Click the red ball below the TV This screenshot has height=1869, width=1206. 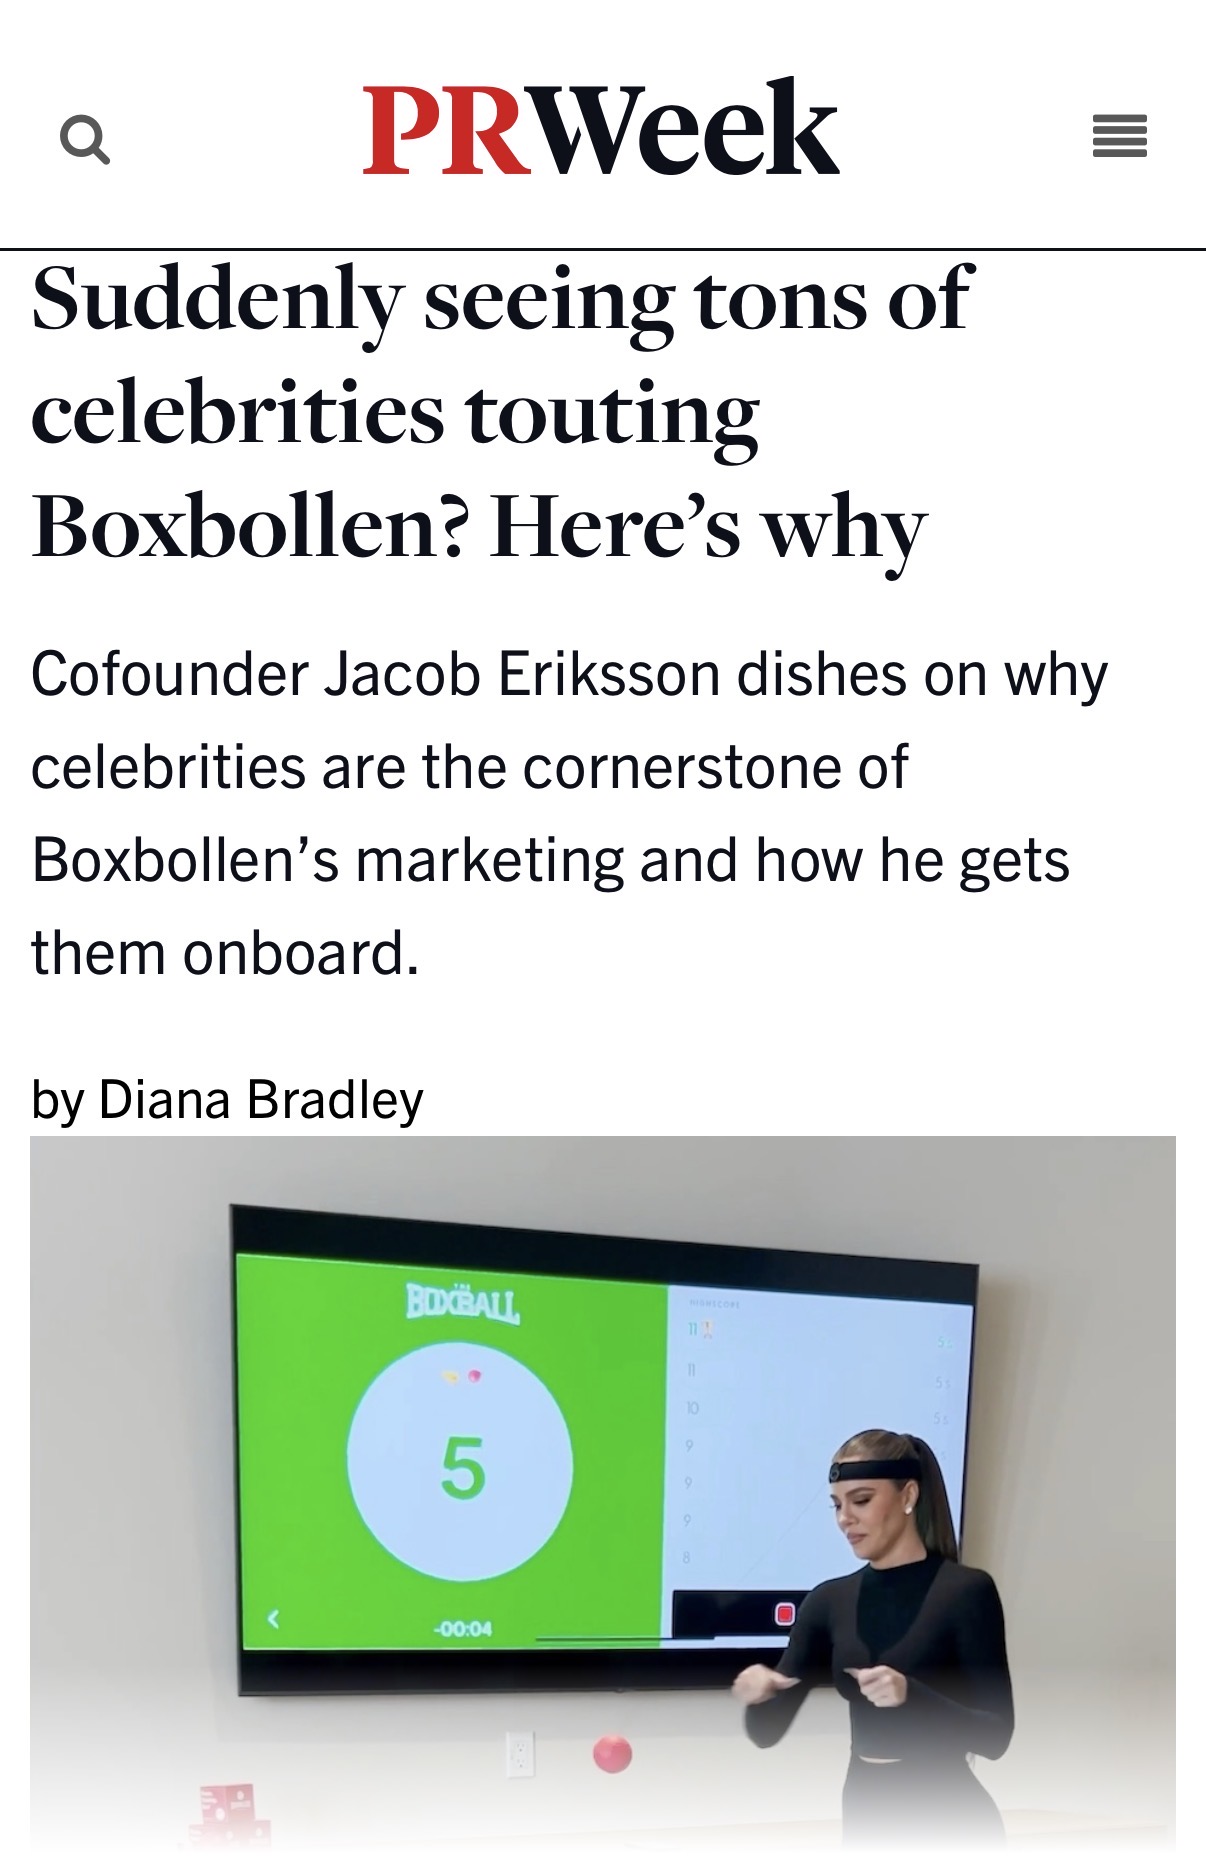coord(612,1754)
